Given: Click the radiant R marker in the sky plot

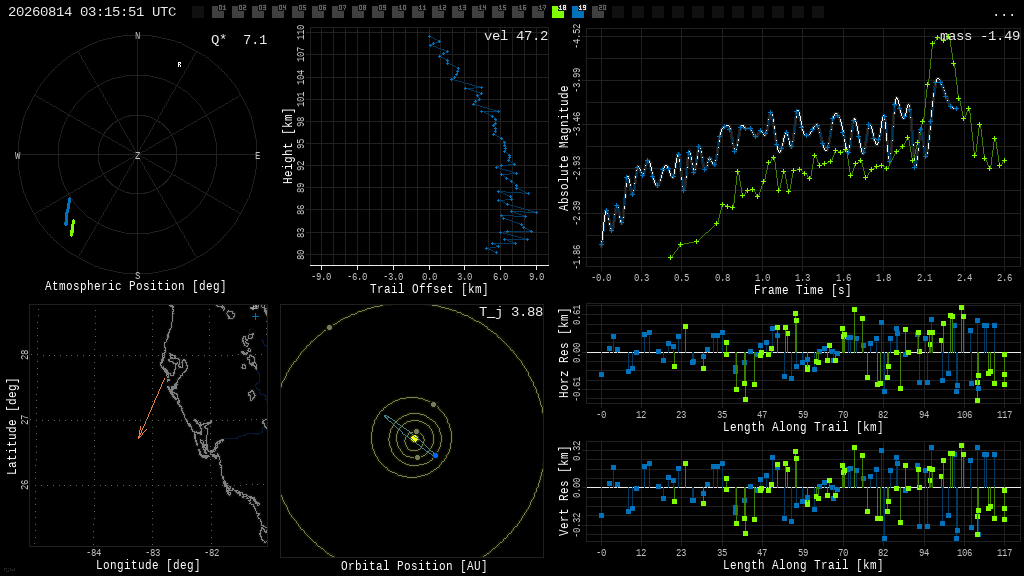Looking at the screenshot, I should point(180,65).
